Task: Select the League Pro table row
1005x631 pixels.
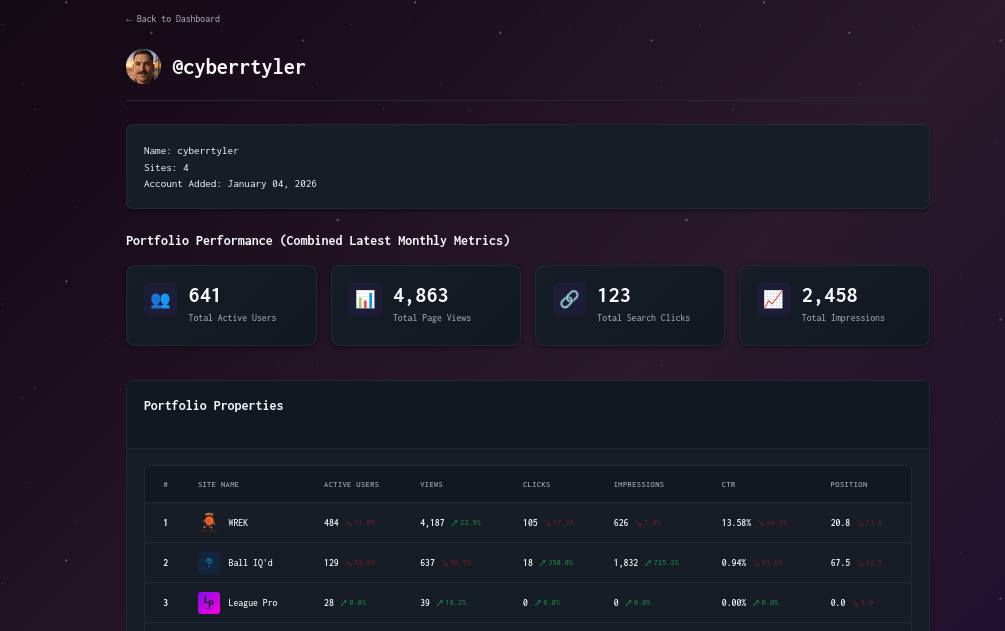Action: pos(500,602)
